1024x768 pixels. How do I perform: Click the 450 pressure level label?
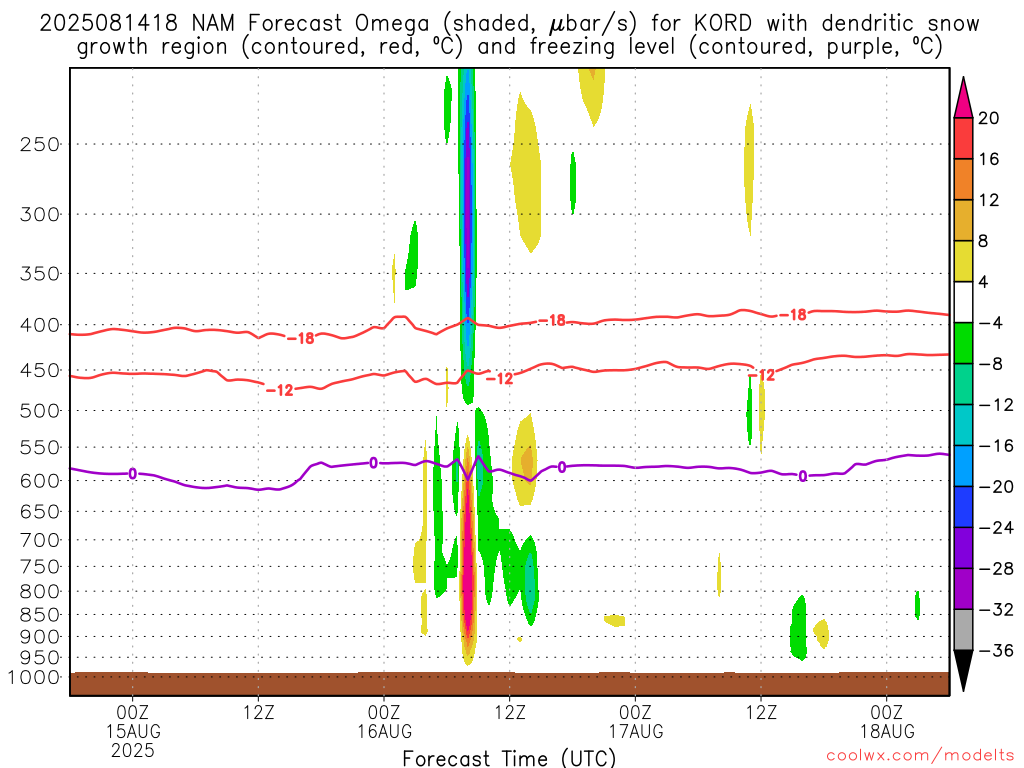tap(40, 370)
